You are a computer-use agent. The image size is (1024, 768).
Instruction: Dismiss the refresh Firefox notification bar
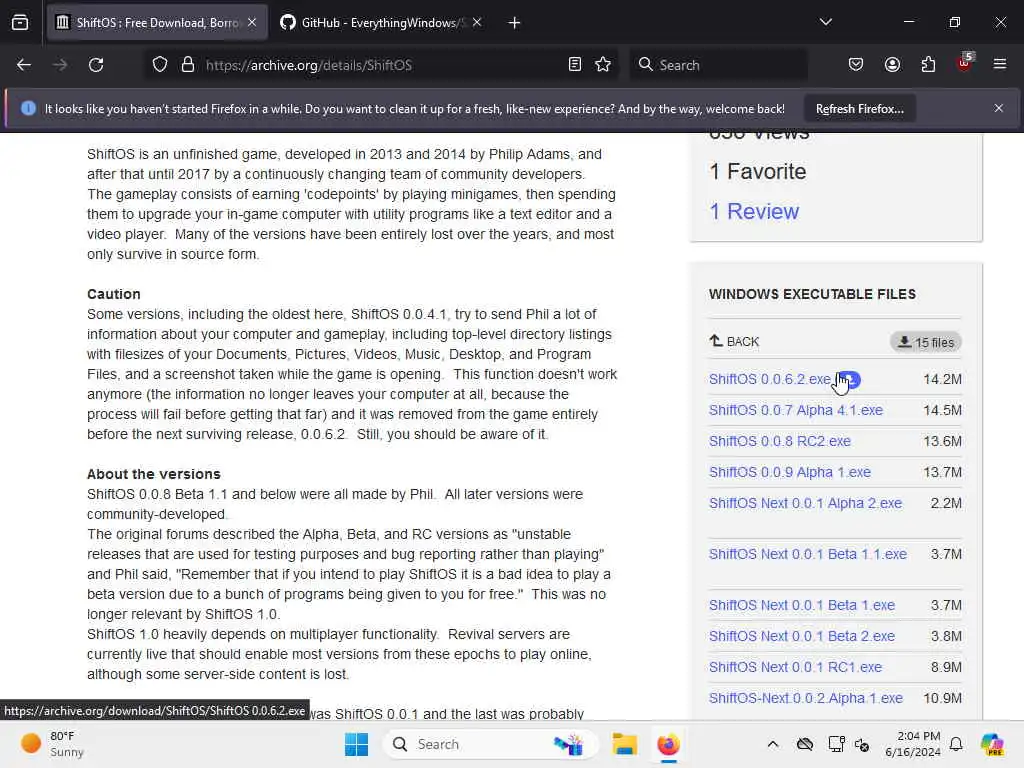coord(999,108)
